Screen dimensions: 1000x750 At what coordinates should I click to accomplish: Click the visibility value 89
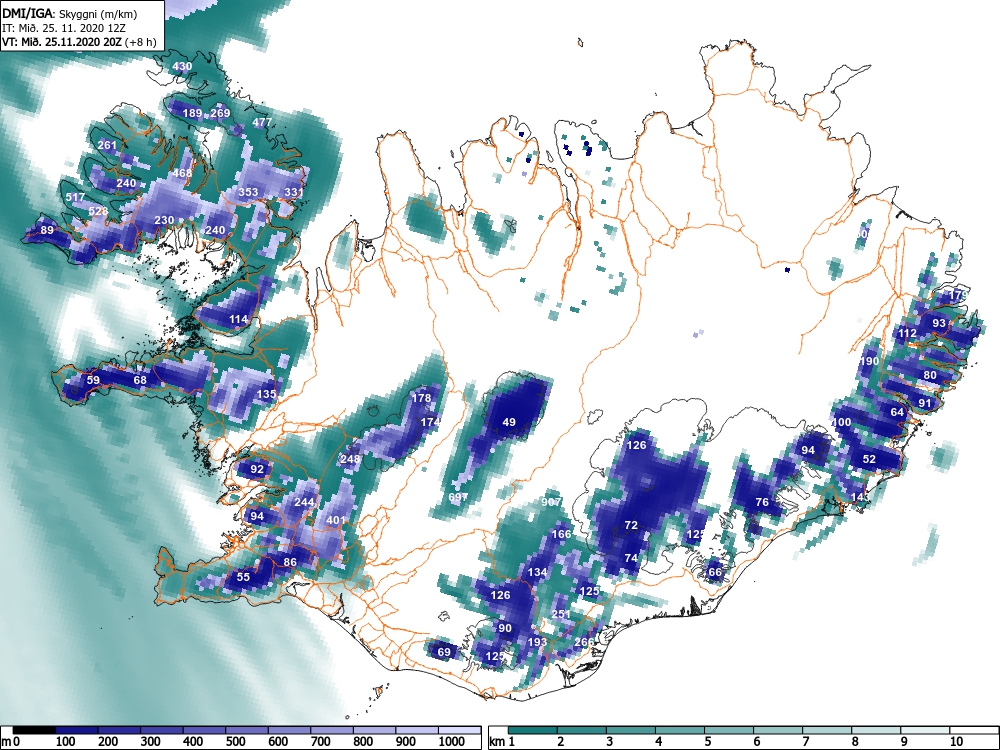coord(47,230)
